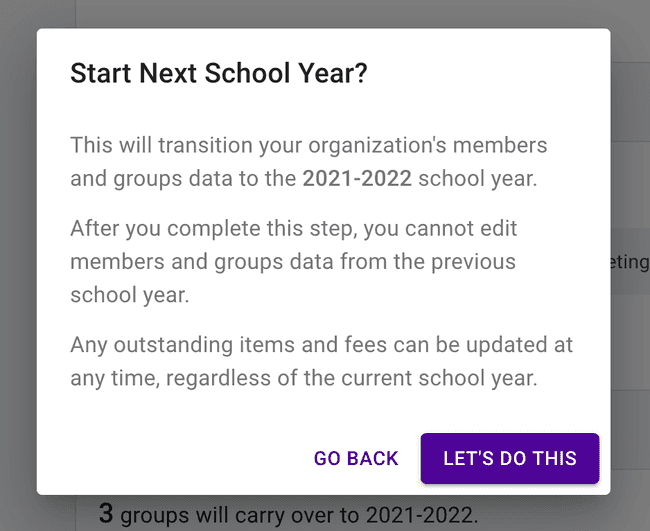
Task: Click the paragraph starting "After you complete"
Action: [x=293, y=262]
